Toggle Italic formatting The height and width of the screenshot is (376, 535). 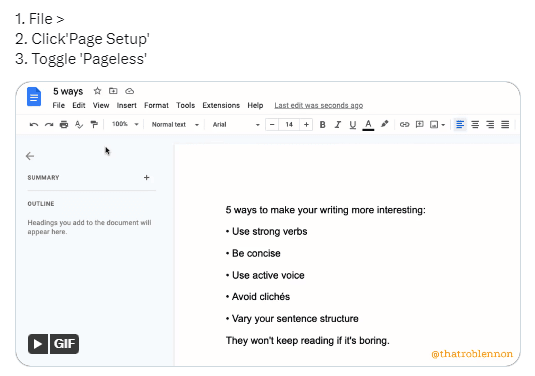point(337,125)
